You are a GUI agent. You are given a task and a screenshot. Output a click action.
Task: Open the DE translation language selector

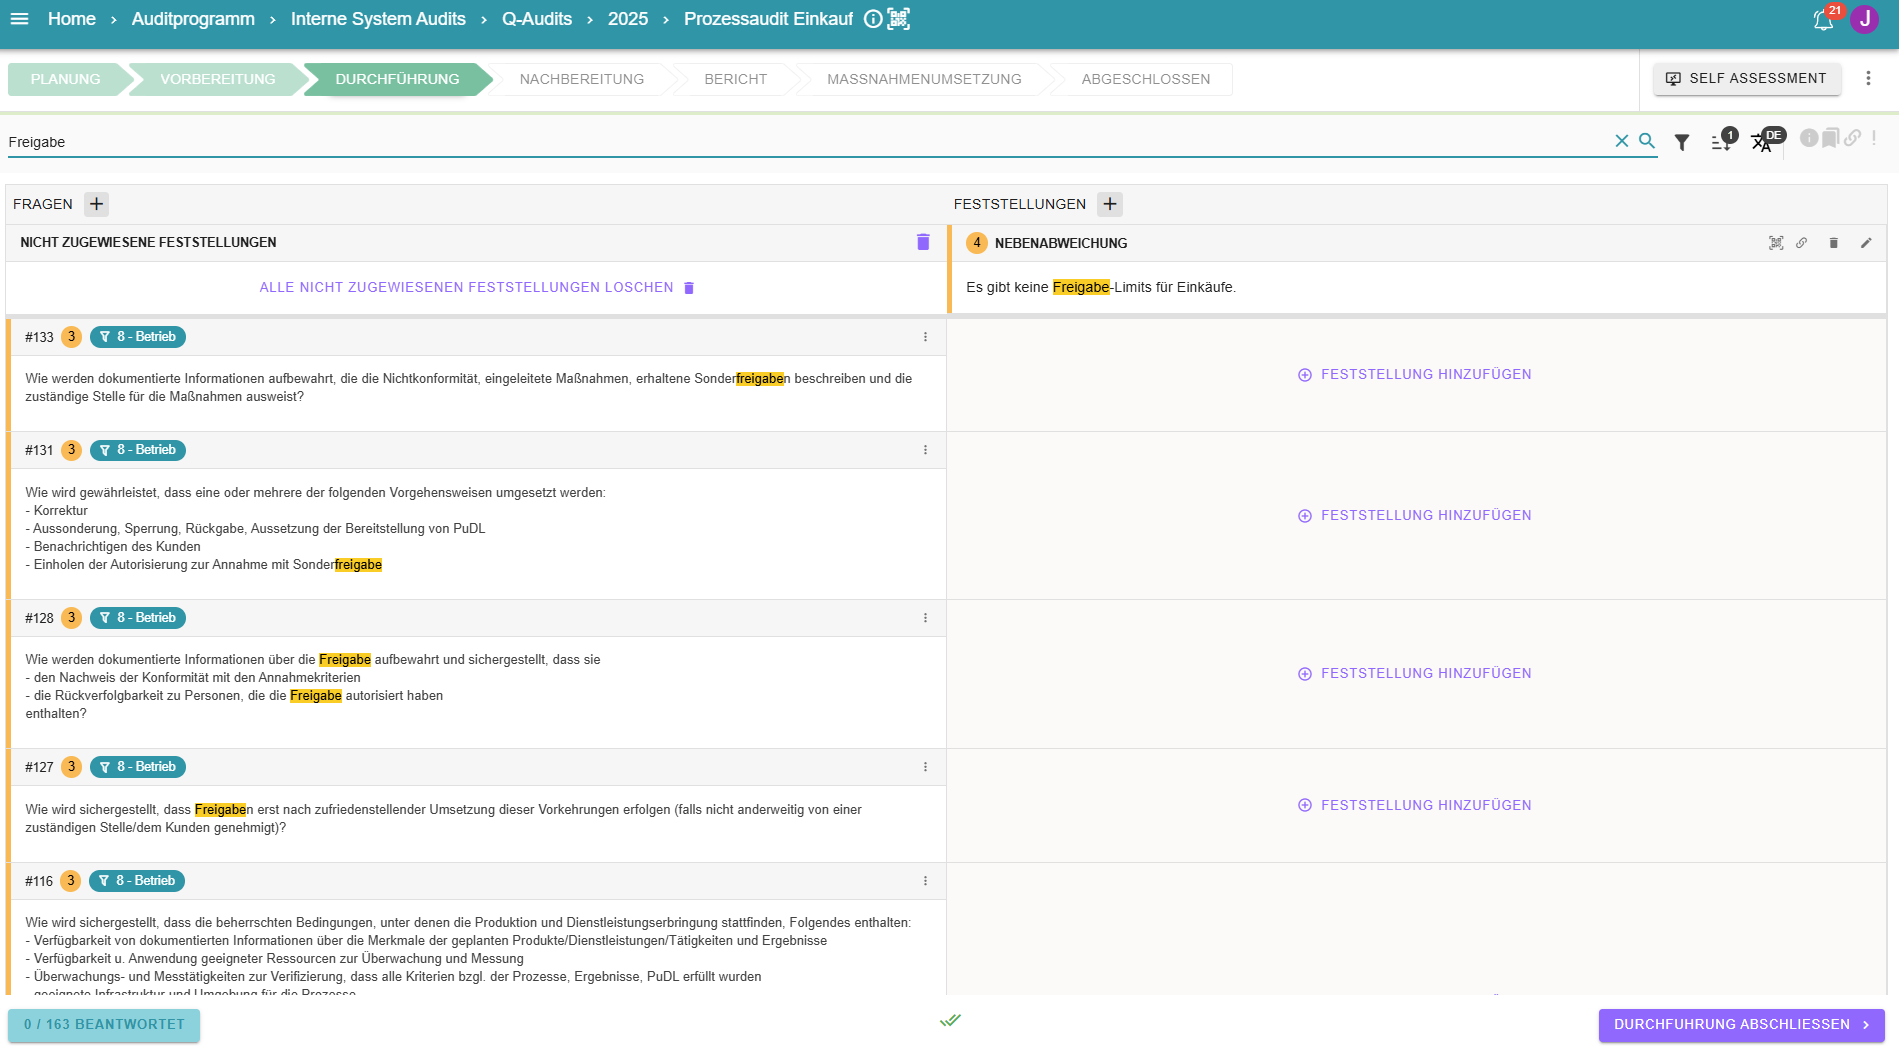[x=1762, y=143]
